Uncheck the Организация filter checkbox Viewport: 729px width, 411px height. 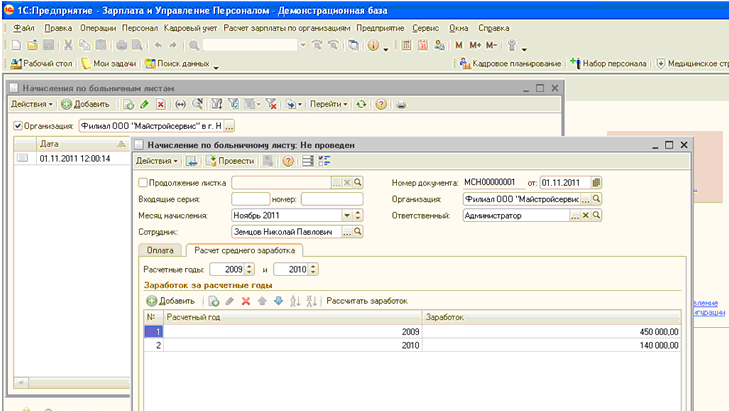18,126
